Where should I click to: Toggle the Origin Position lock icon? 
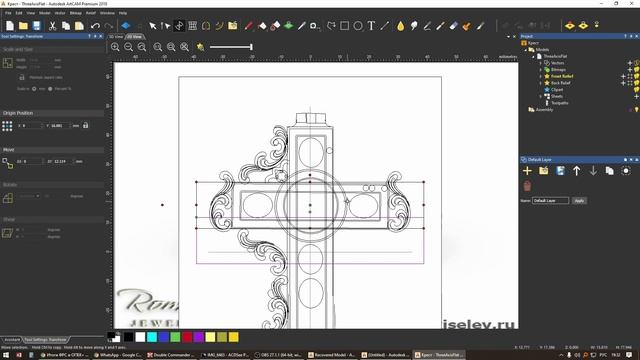(x=86, y=125)
